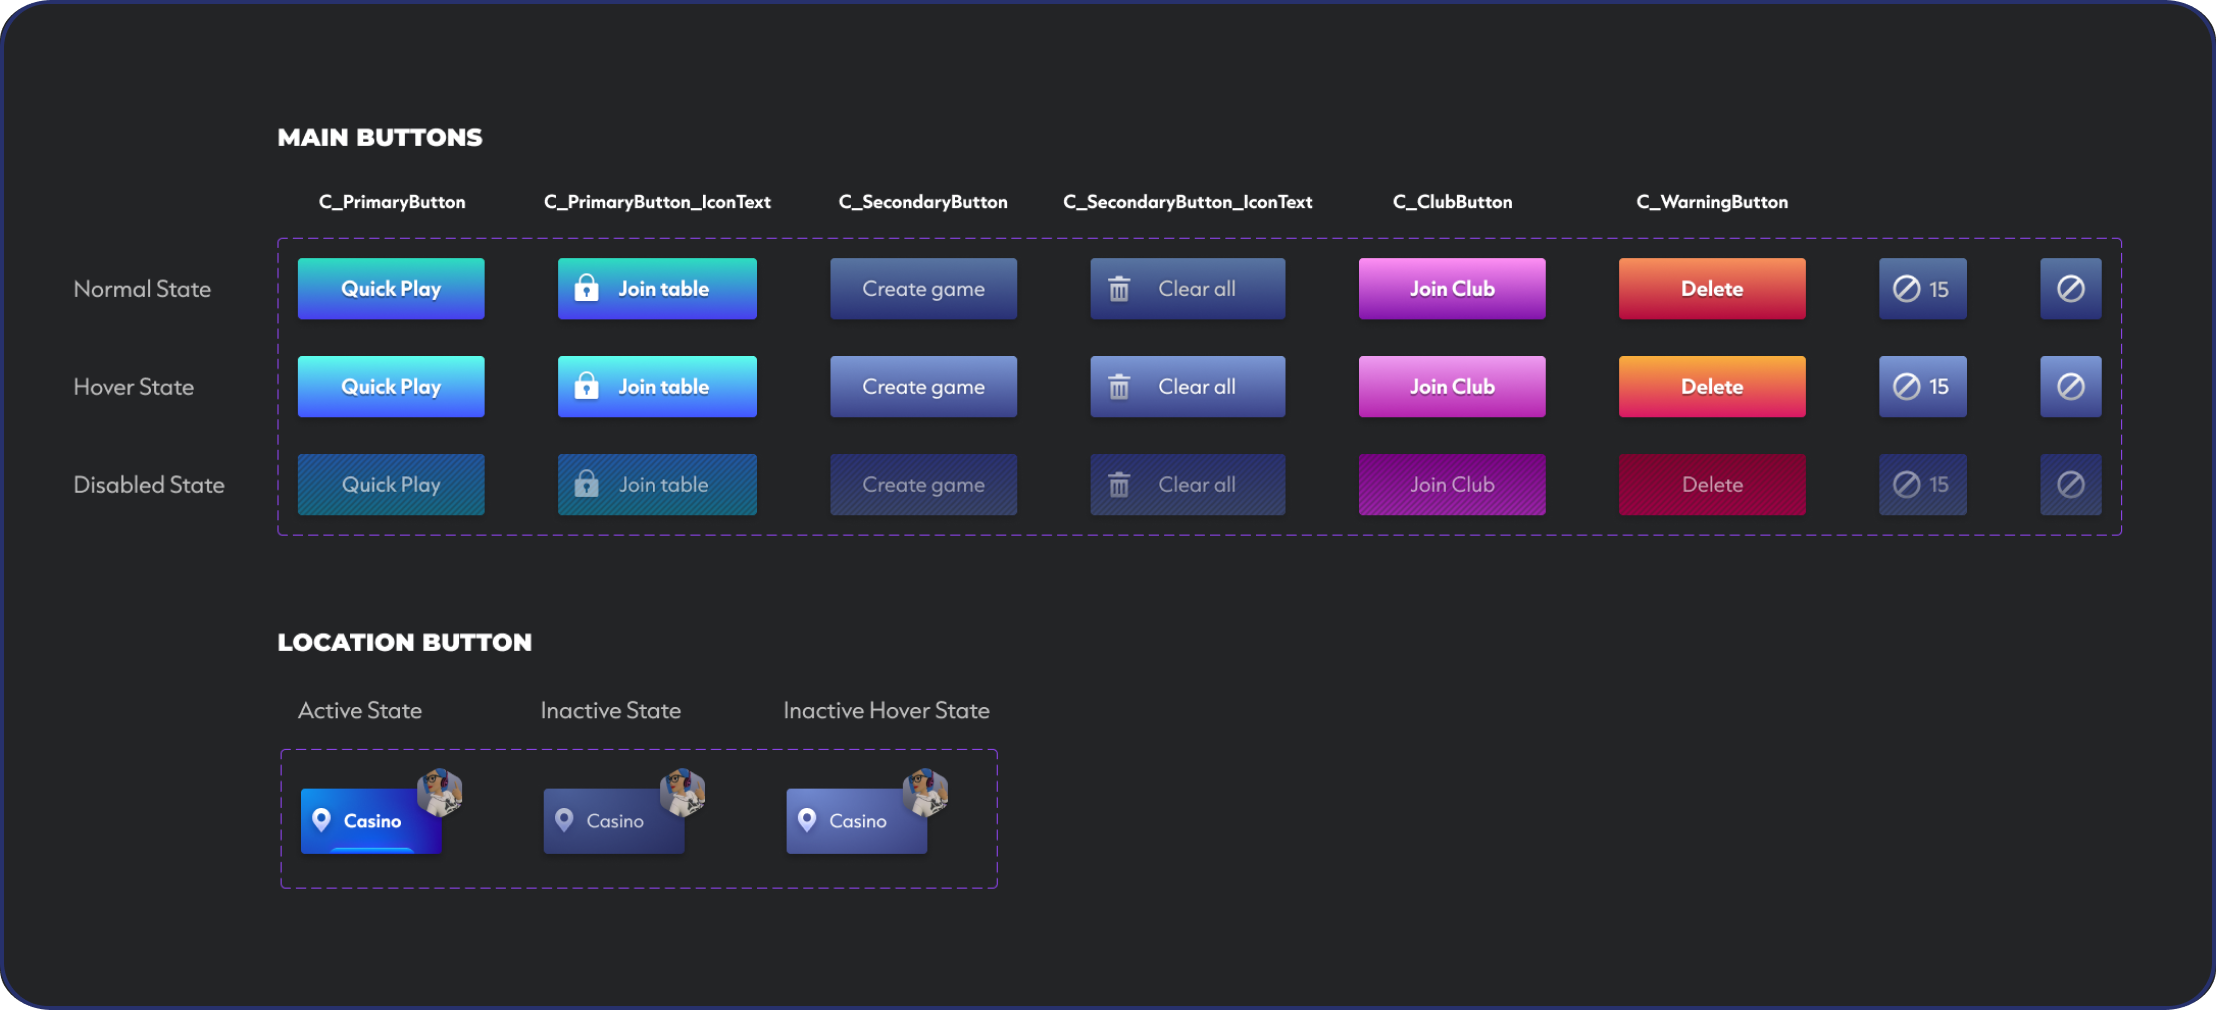The width and height of the screenshot is (2216, 1010).
Task: Click the hover state Clear all button
Action: [1188, 387]
